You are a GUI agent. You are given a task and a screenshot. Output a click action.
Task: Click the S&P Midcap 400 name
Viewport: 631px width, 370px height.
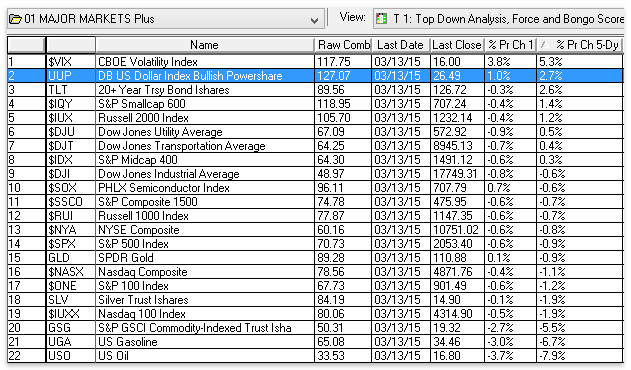[138, 160]
